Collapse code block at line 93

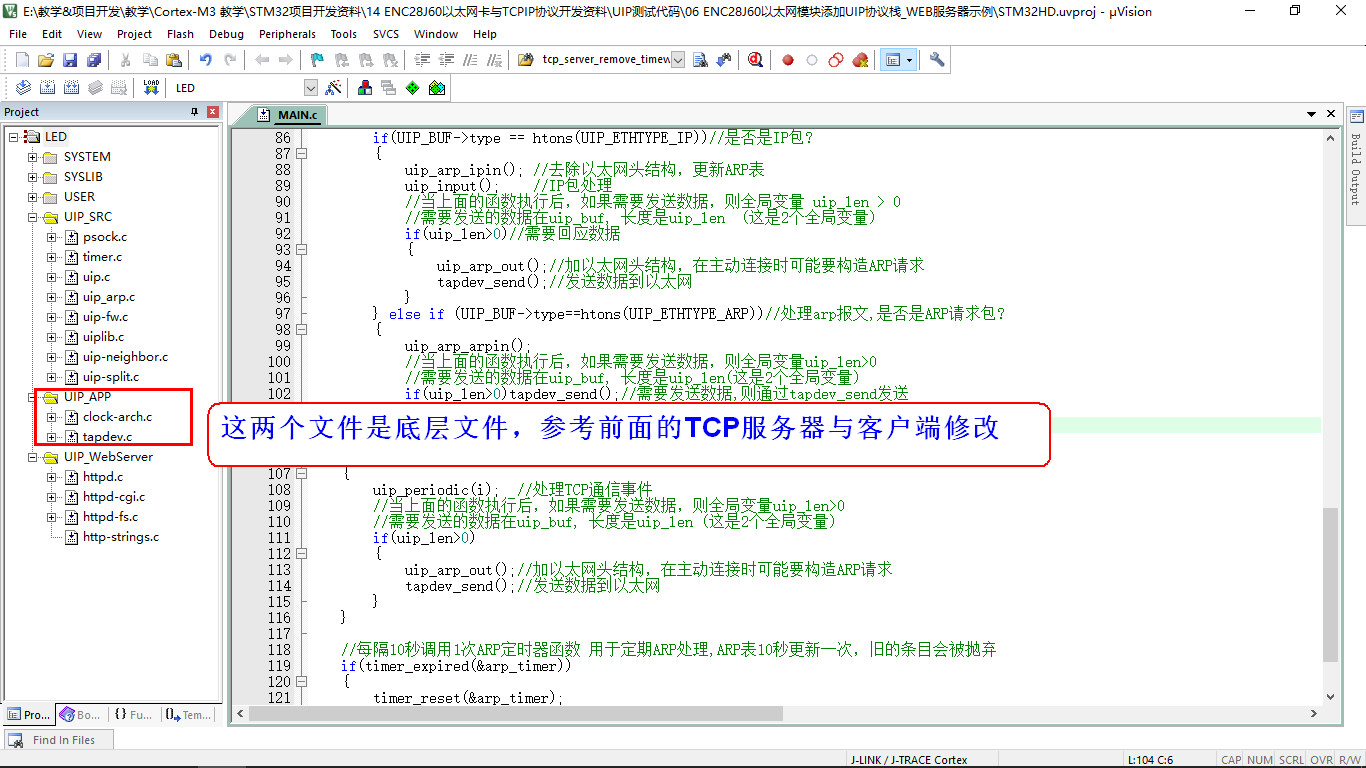click(301, 250)
